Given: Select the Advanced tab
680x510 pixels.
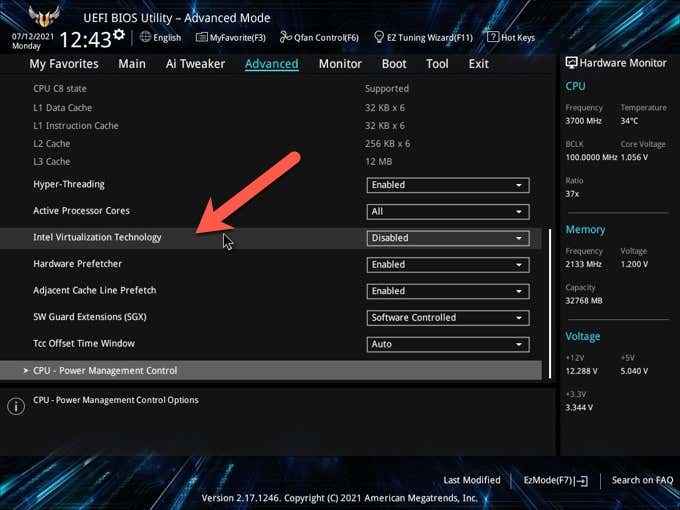Looking at the screenshot, I should [271, 64].
